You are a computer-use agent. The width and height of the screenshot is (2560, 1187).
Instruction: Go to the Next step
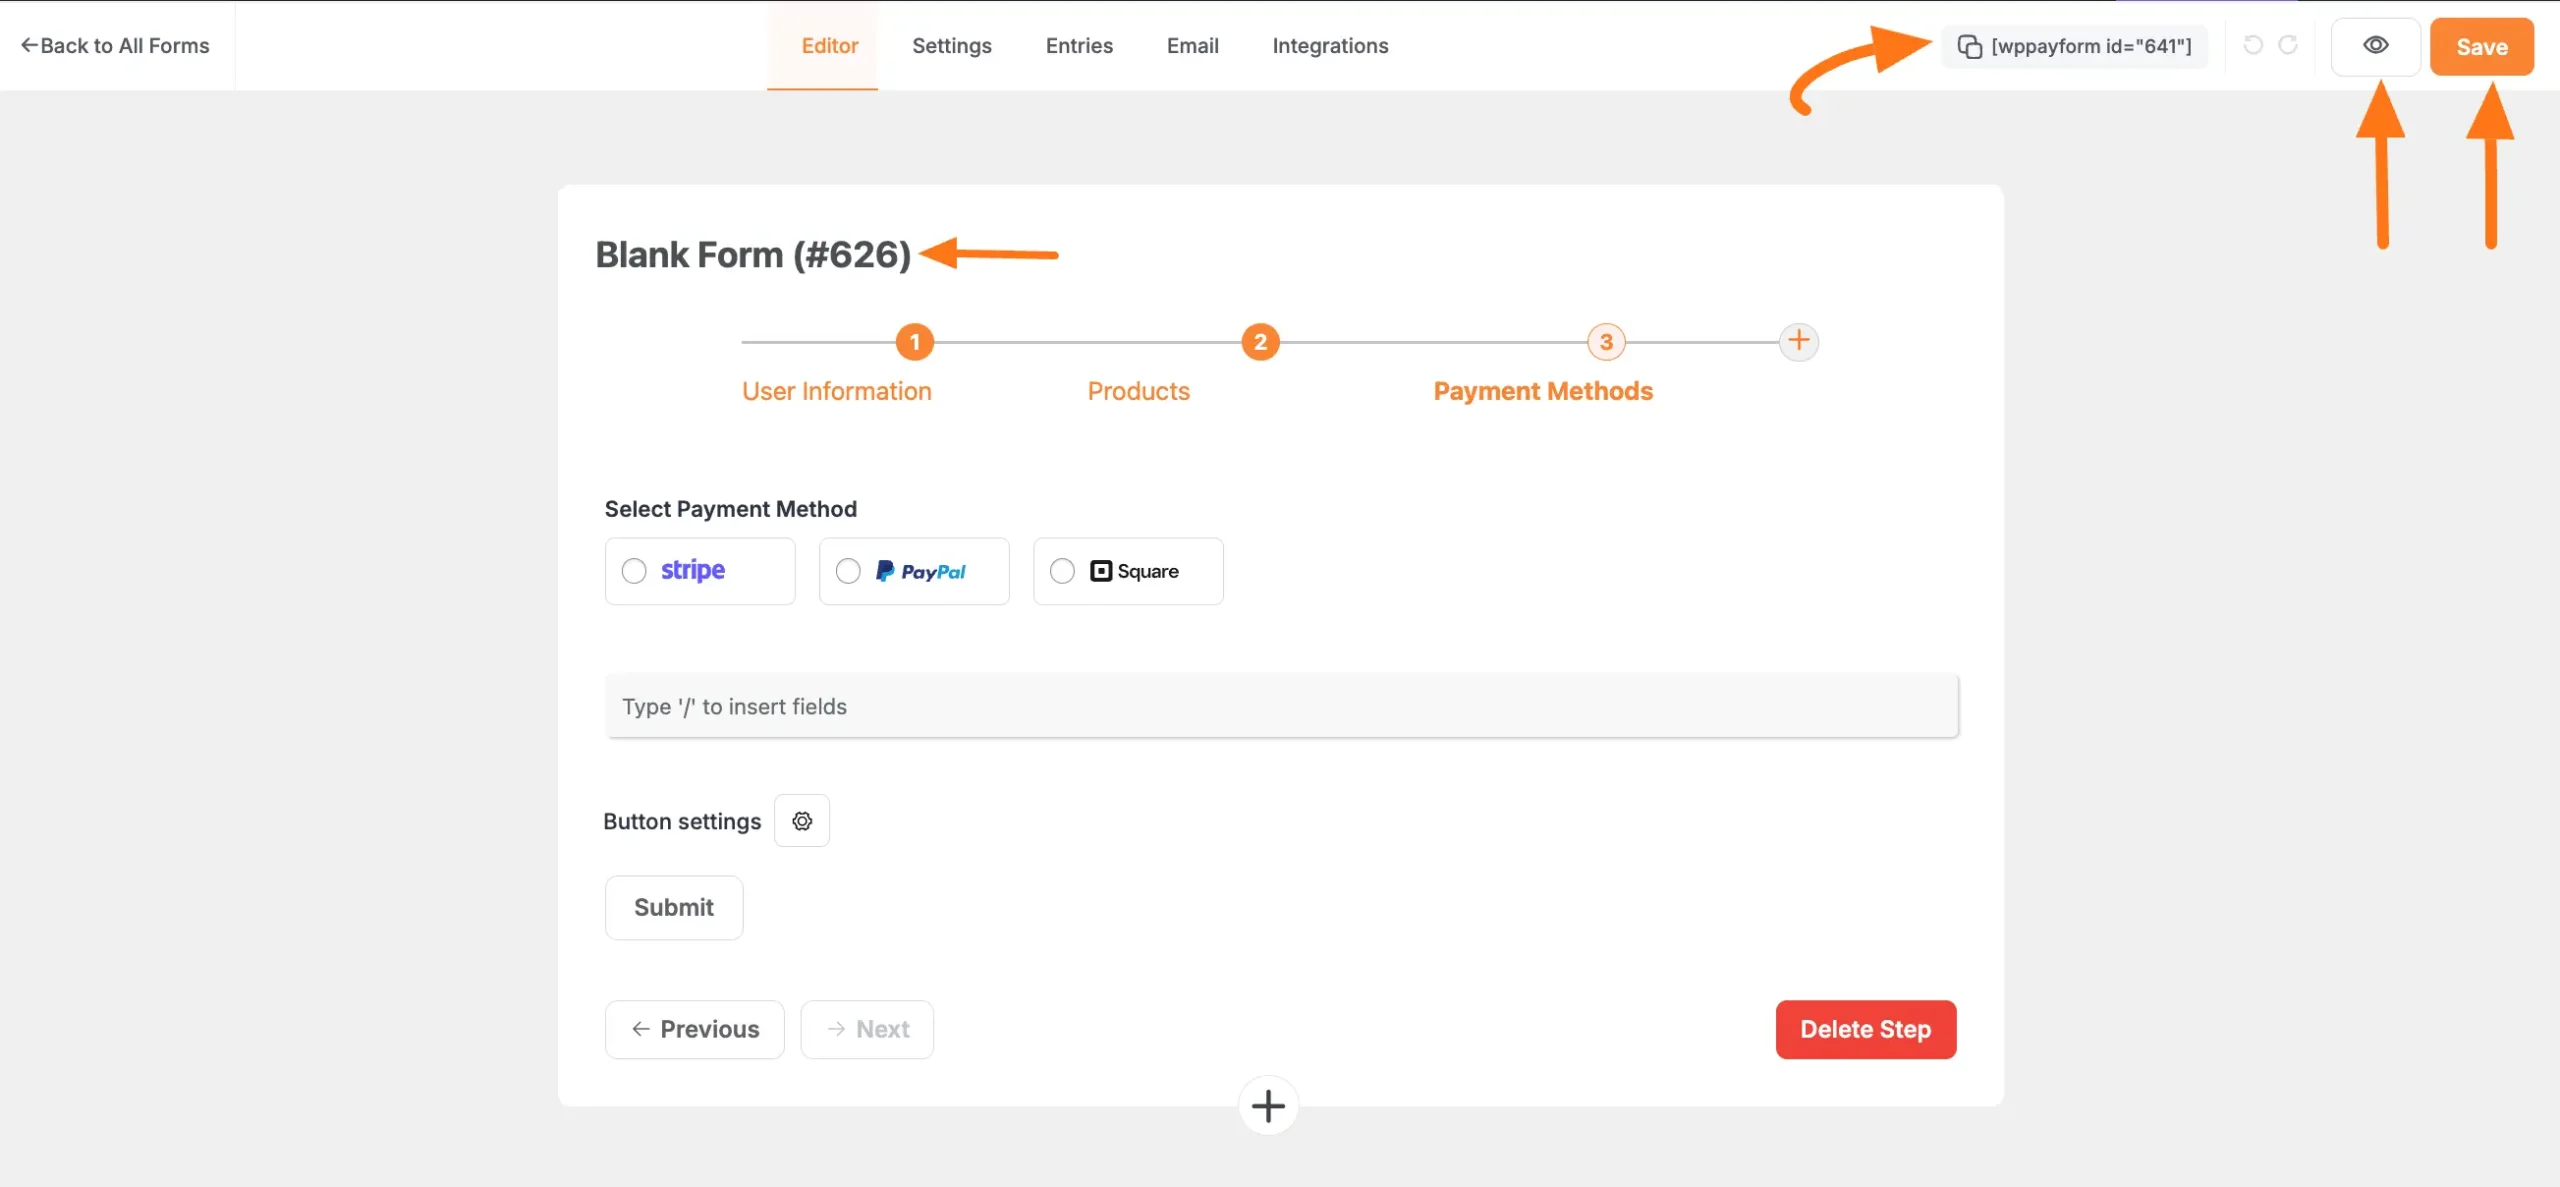(x=867, y=1029)
